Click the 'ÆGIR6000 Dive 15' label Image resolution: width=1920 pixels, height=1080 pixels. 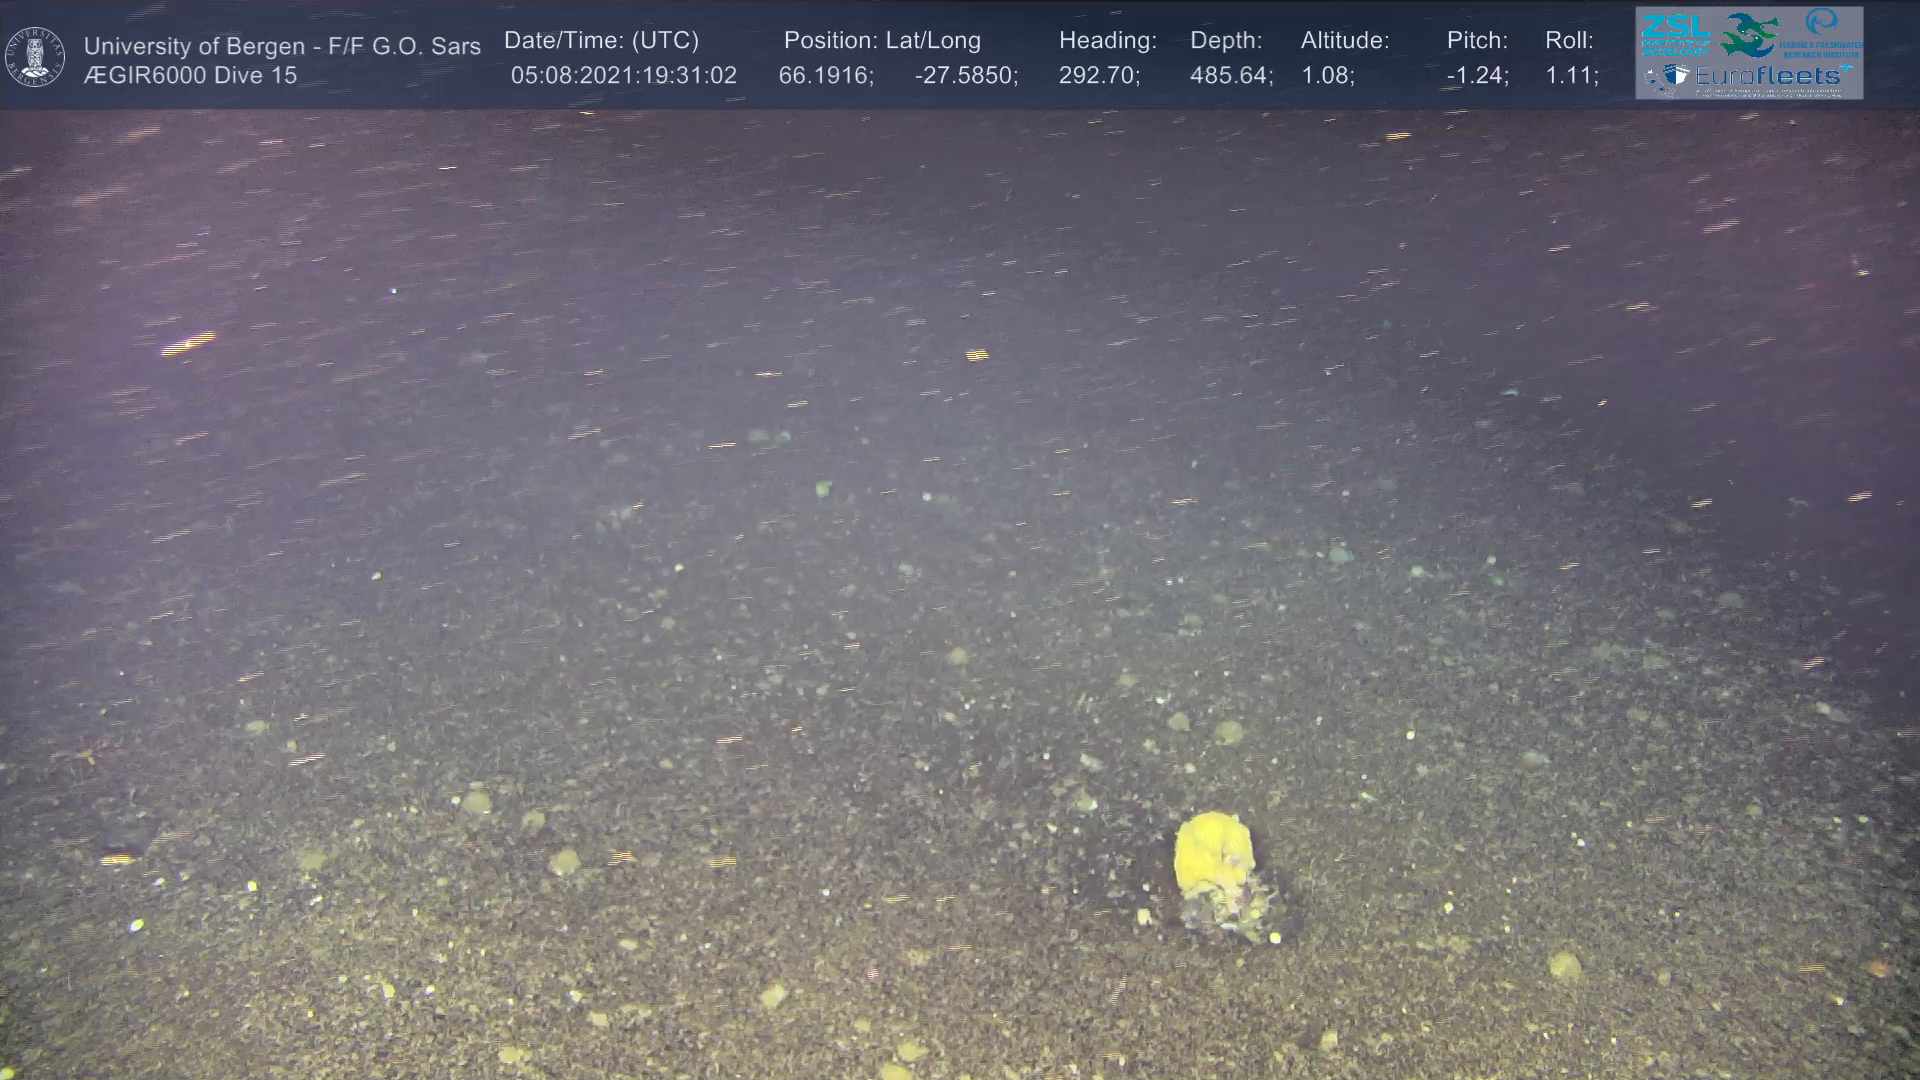tap(190, 75)
